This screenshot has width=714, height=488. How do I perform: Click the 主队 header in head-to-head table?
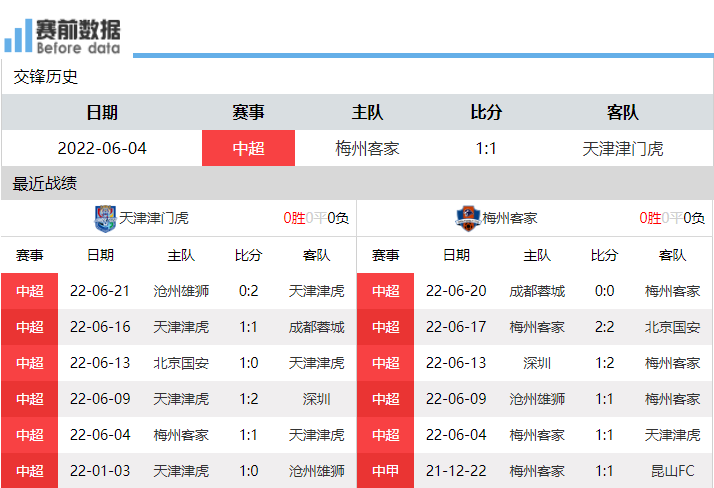pos(367,112)
